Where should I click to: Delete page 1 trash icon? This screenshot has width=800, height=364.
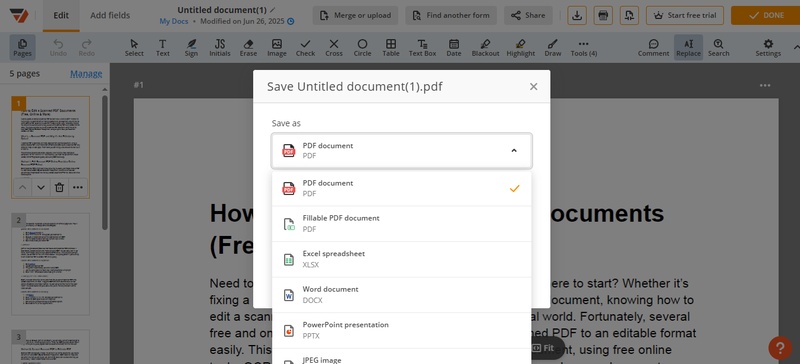[59, 187]
